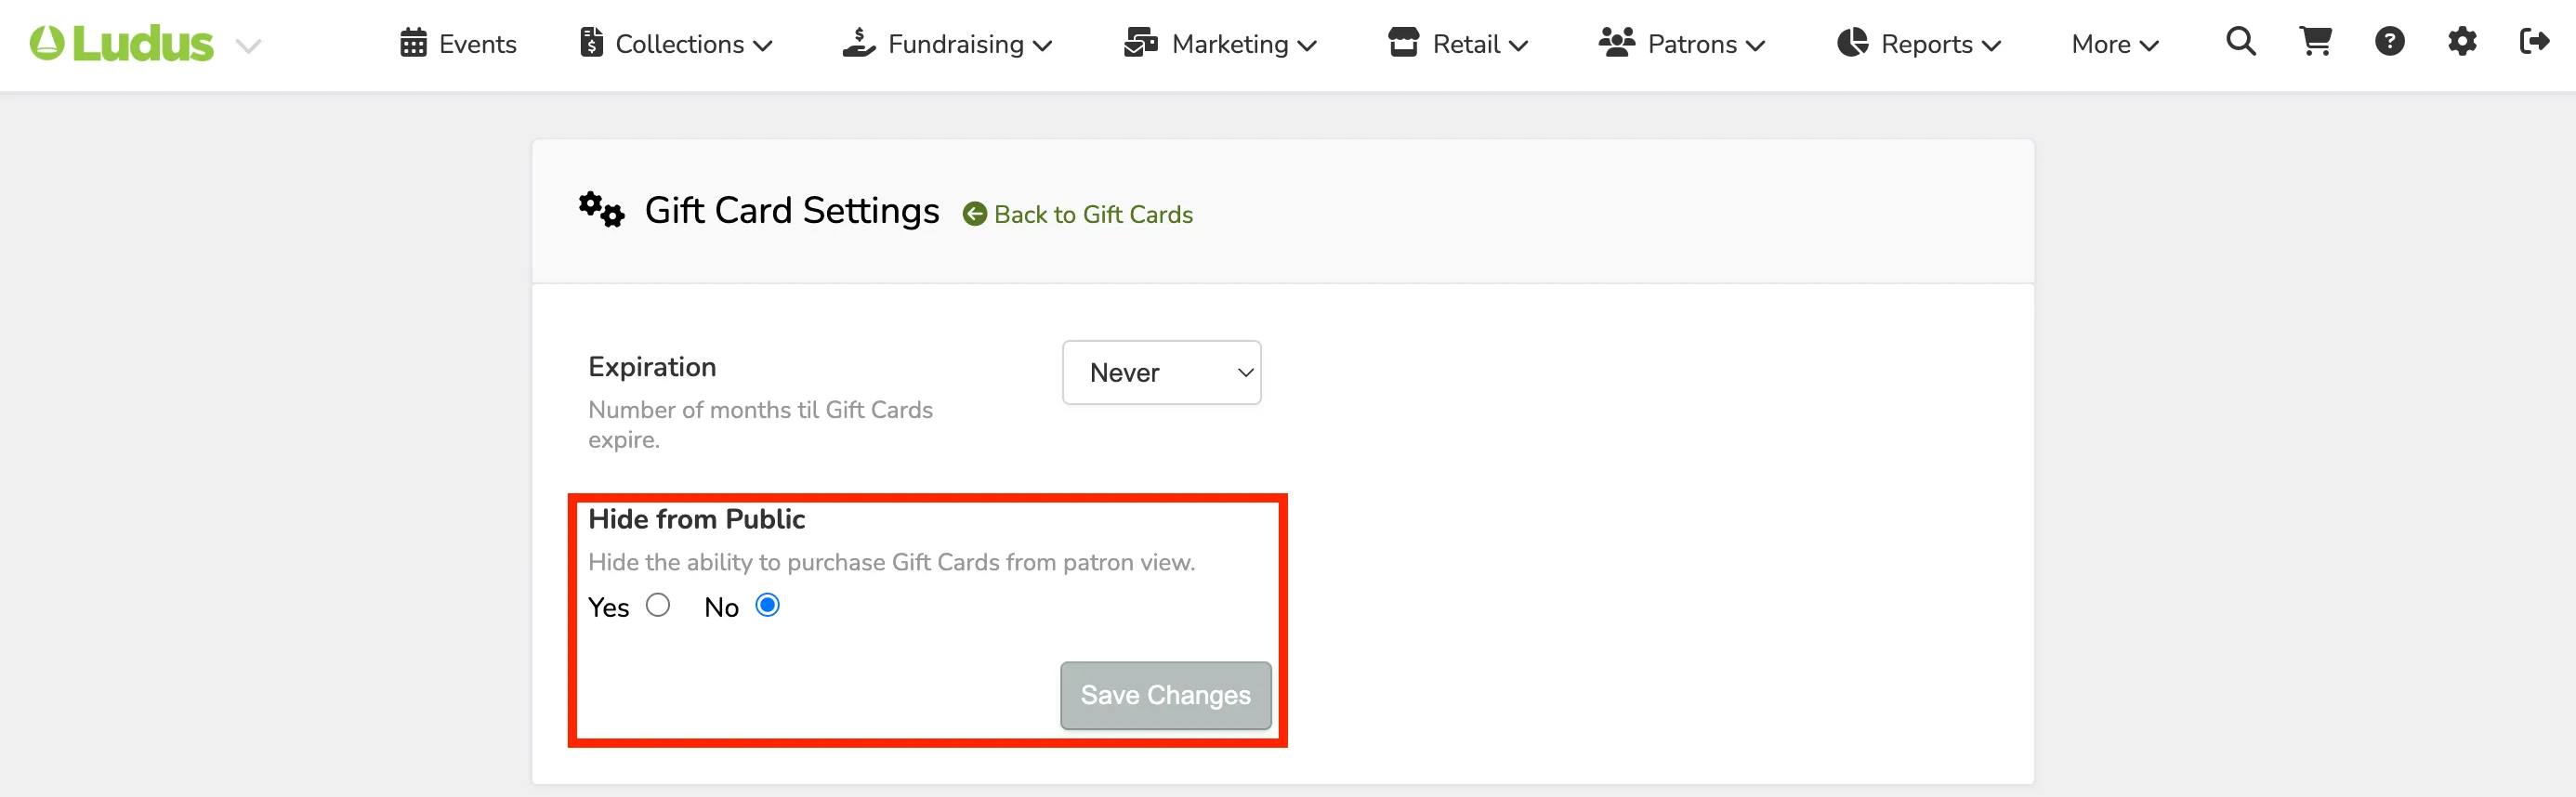Open the More menu
The image size is (2576, 797).
[2115, 44]
